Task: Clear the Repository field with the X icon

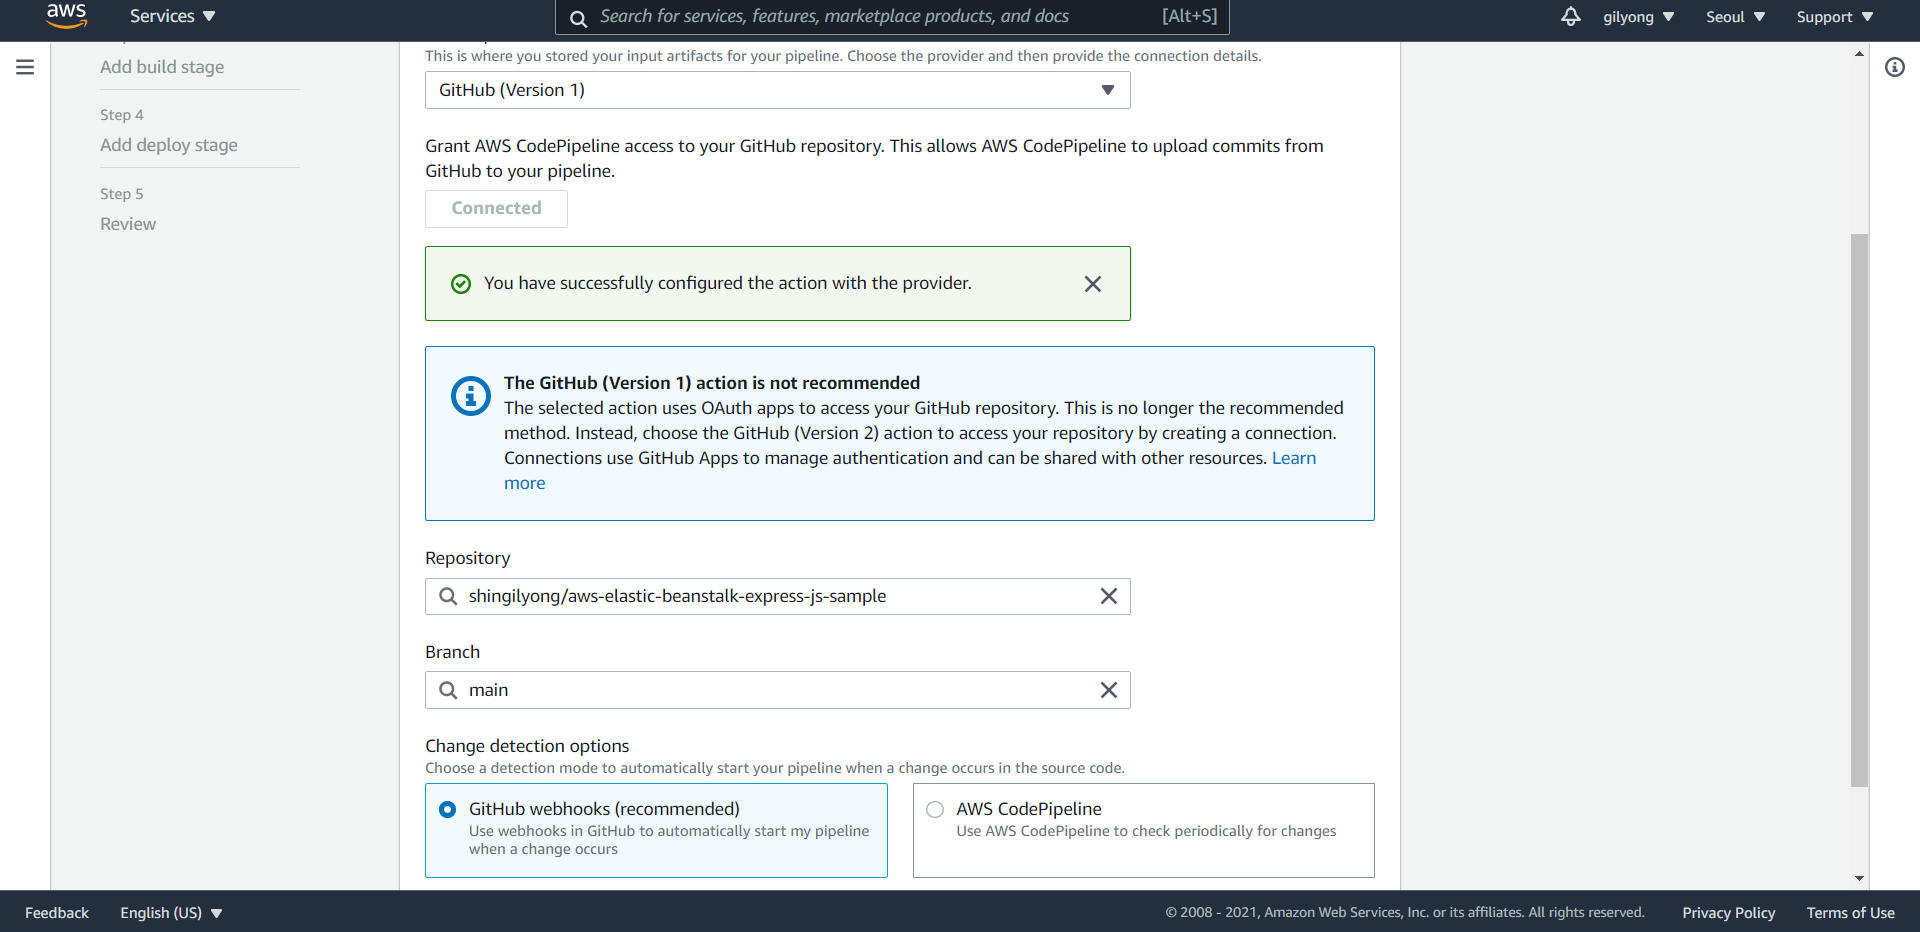Action: pos(1109,596)
